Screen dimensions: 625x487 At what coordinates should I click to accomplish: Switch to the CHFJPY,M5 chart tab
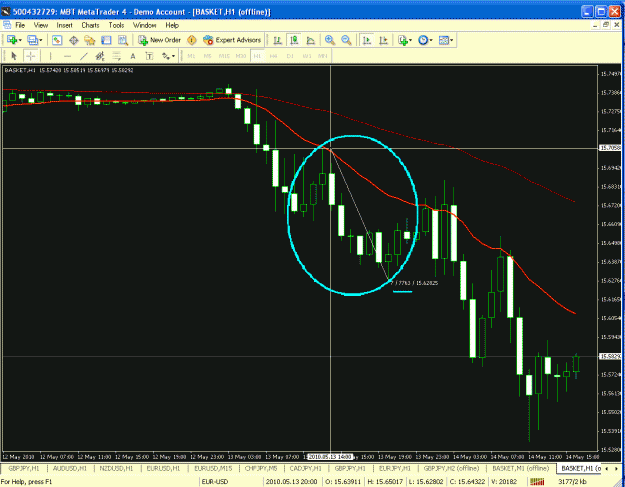tap(261, 468)
